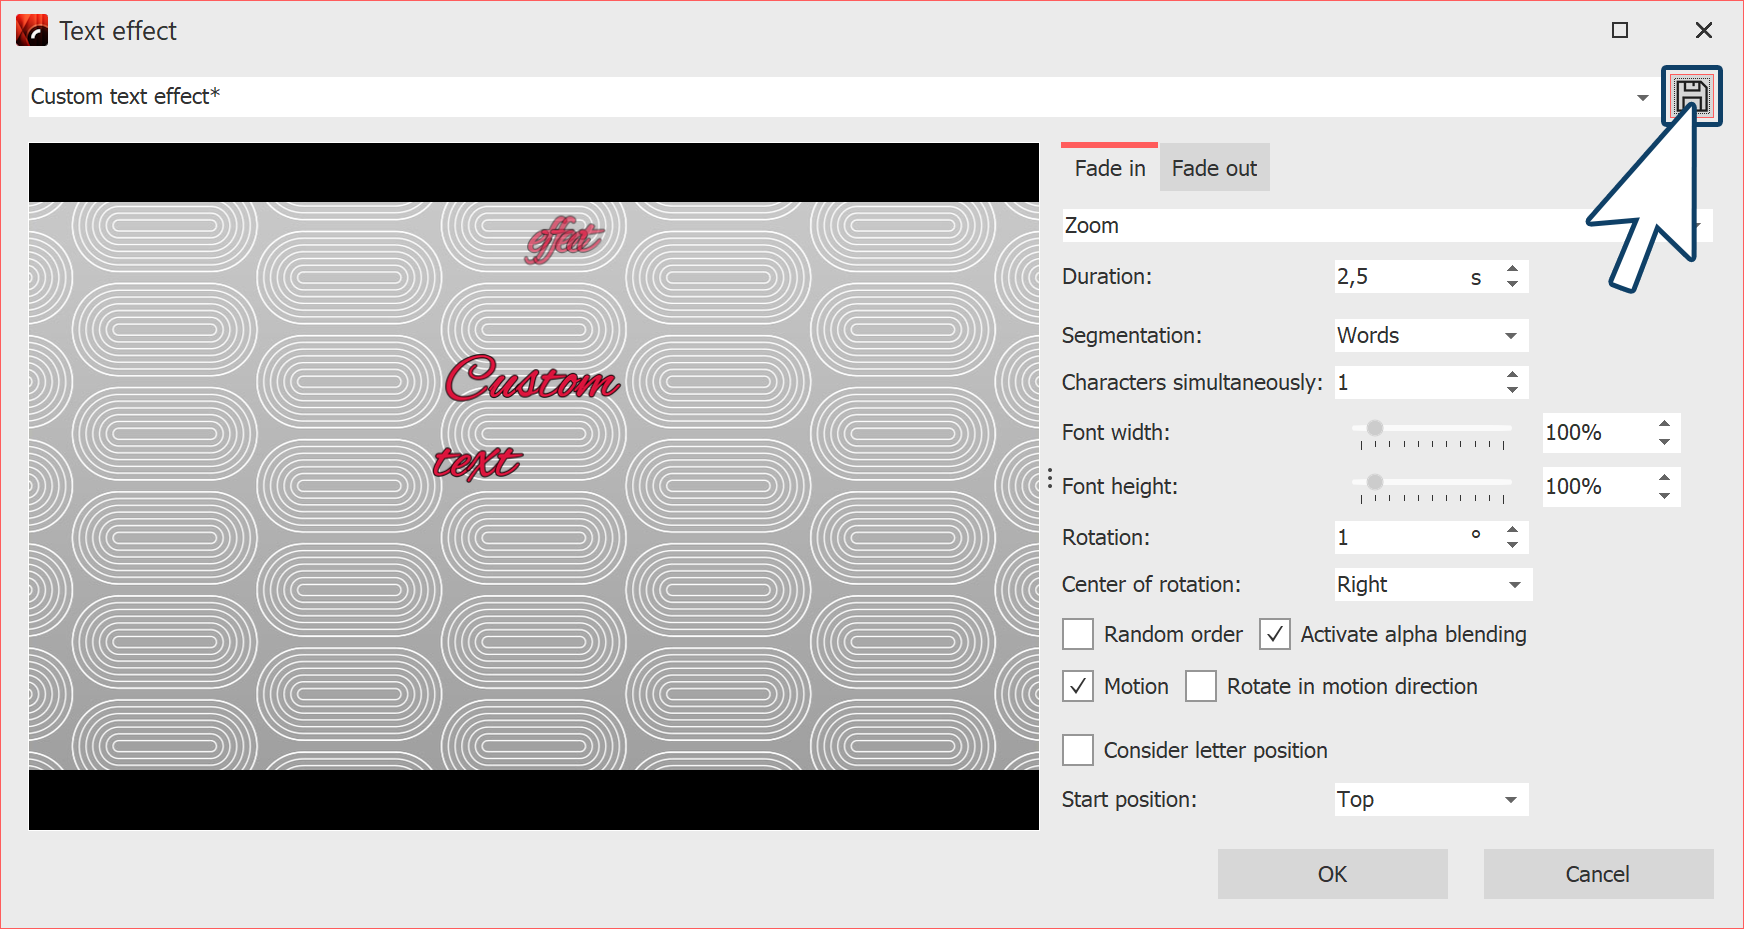Click the save text effect floppy icon

(1691, 96)
